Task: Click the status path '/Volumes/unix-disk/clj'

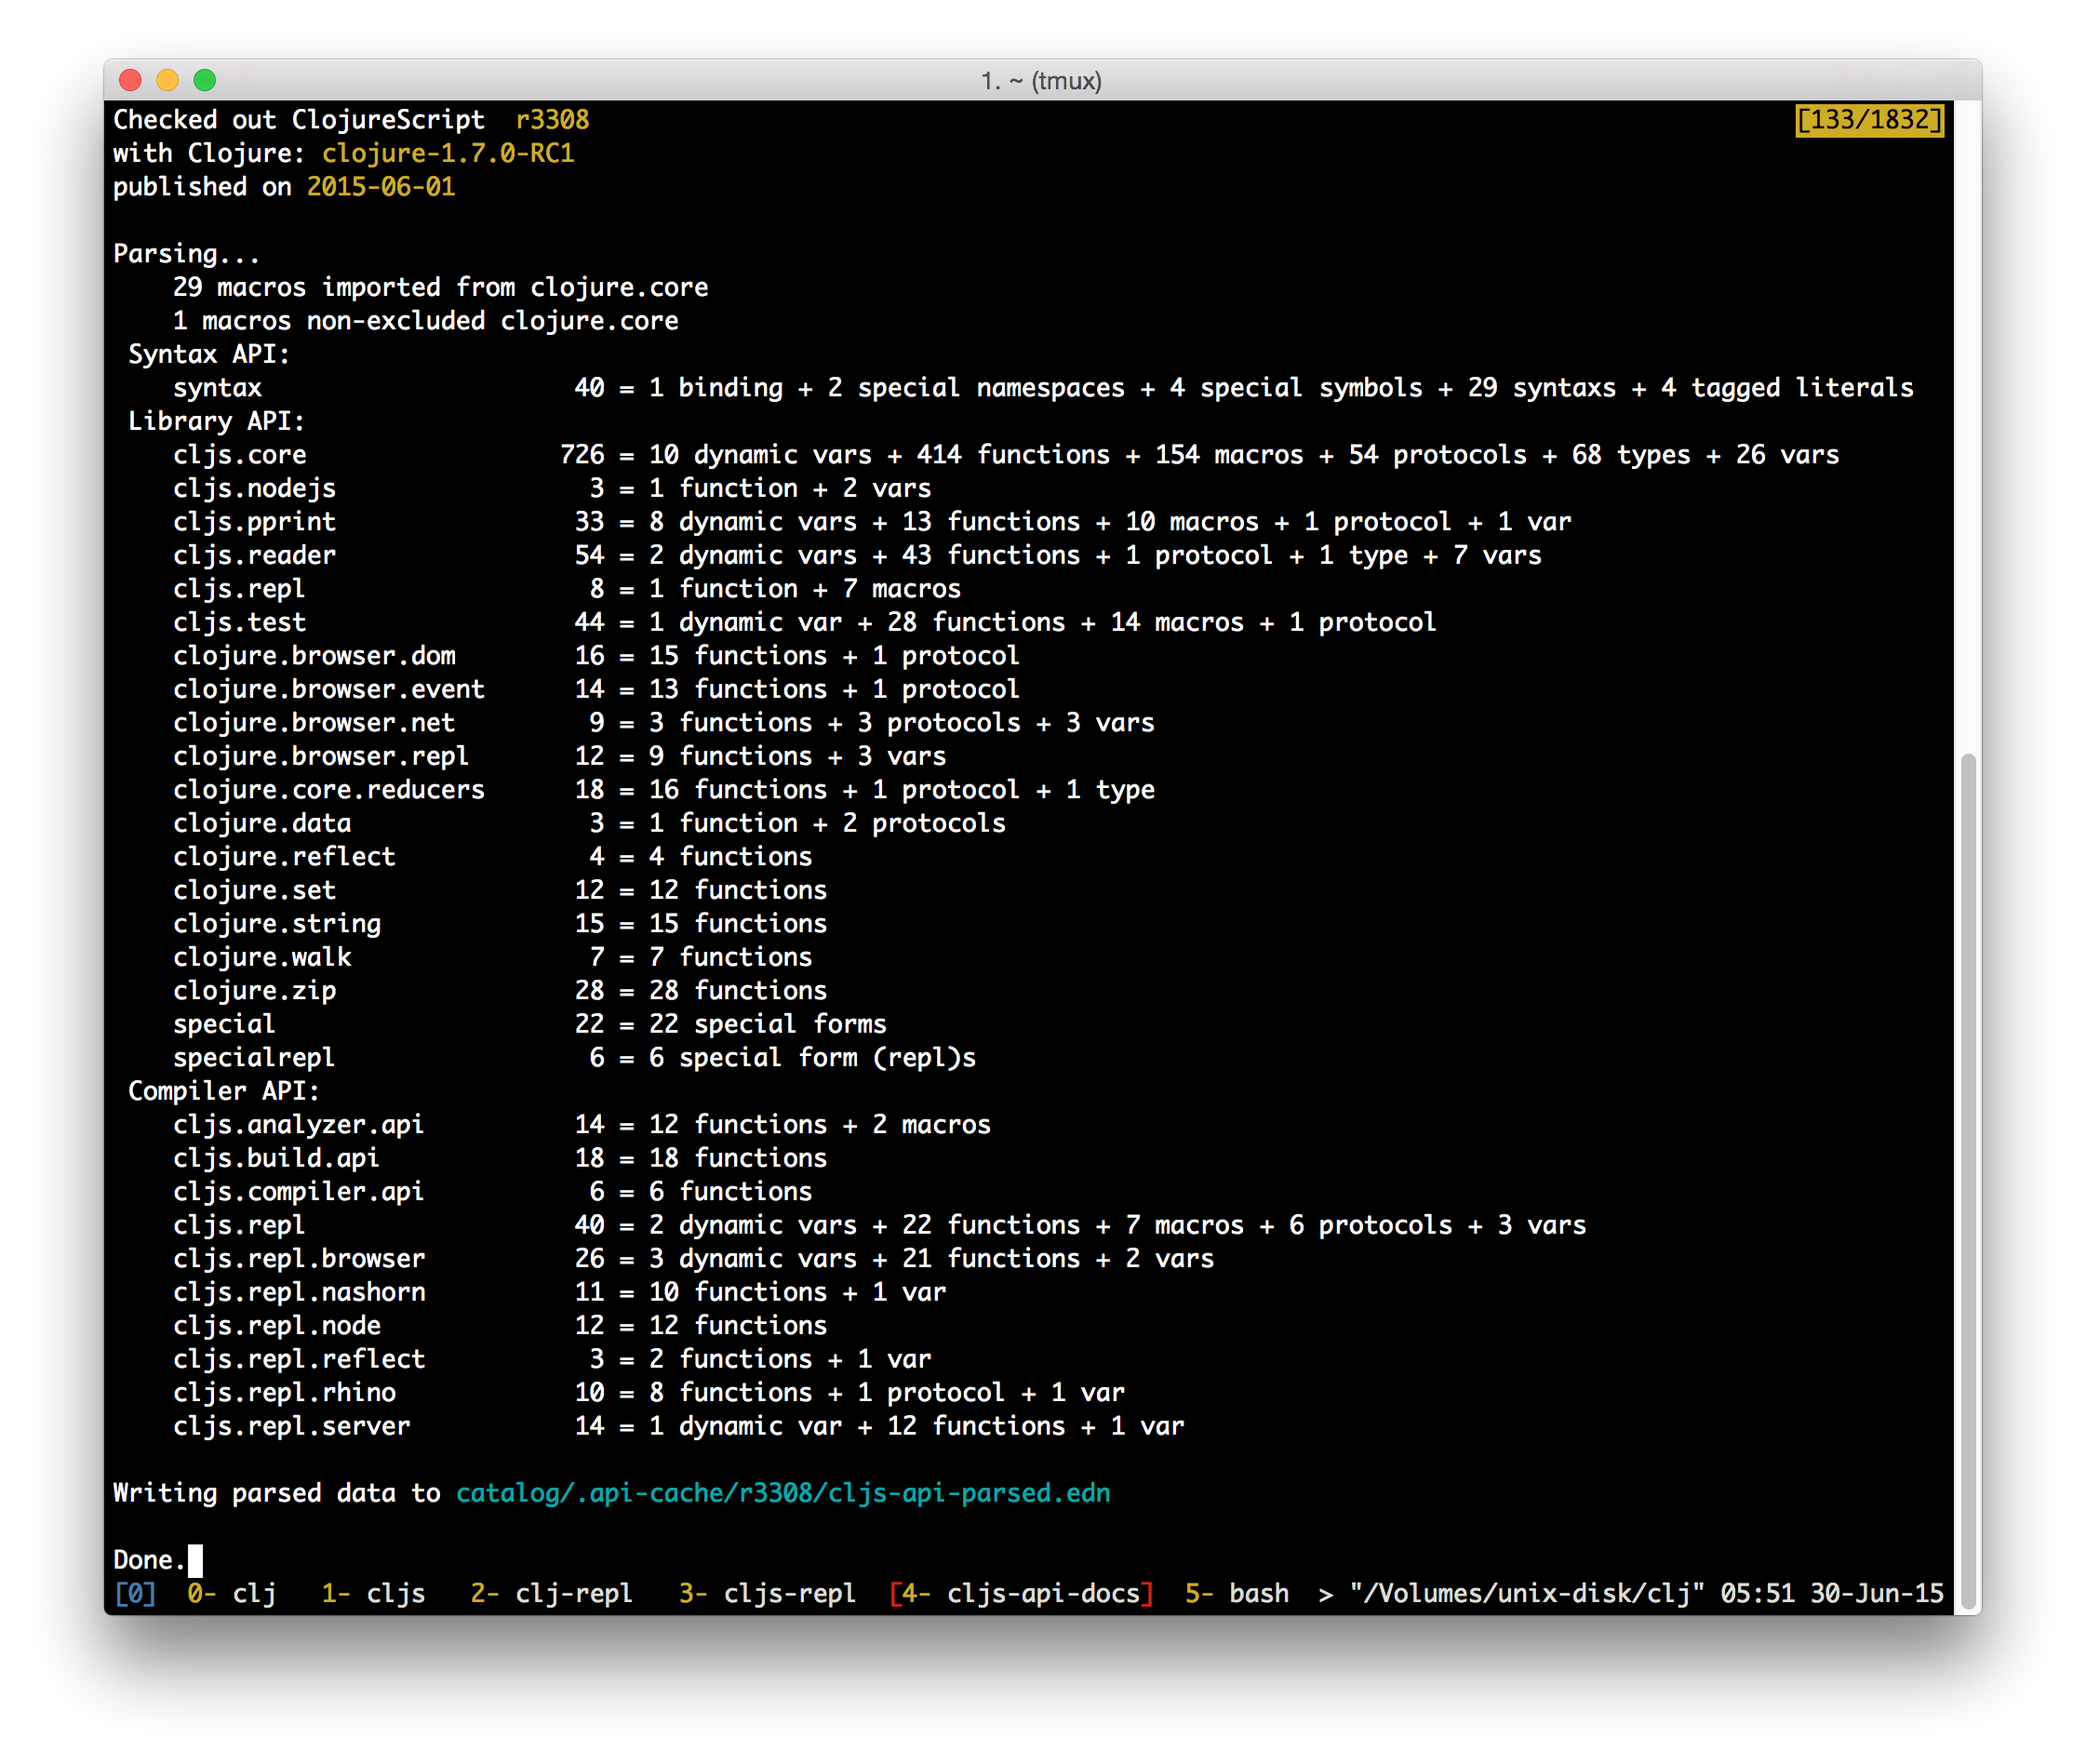Action: 1527,1593
